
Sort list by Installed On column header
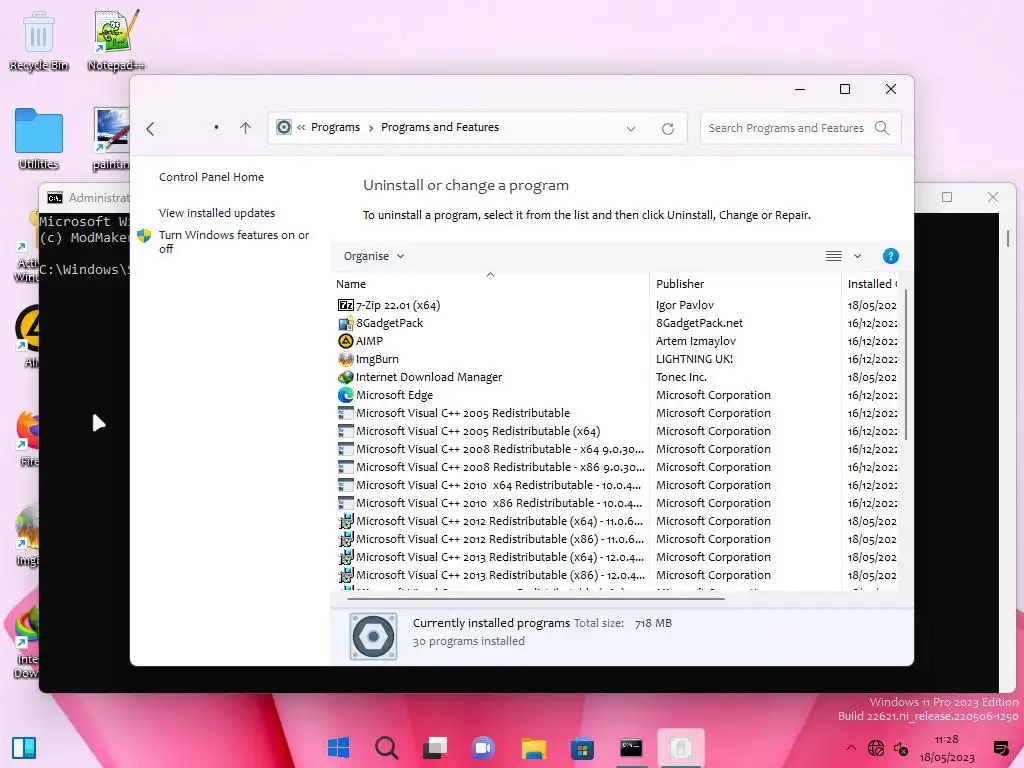(x=872, y=284)
